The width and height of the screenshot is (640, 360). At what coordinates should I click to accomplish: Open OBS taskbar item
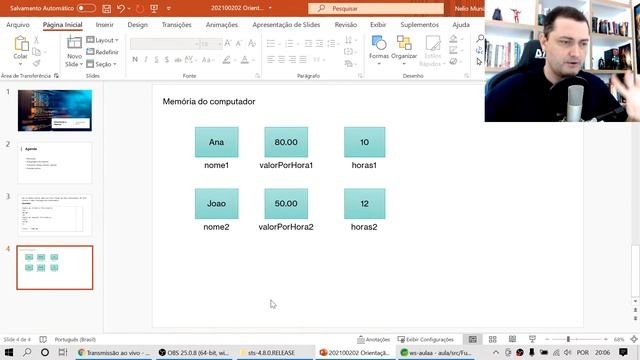click(x=195, y=353)
